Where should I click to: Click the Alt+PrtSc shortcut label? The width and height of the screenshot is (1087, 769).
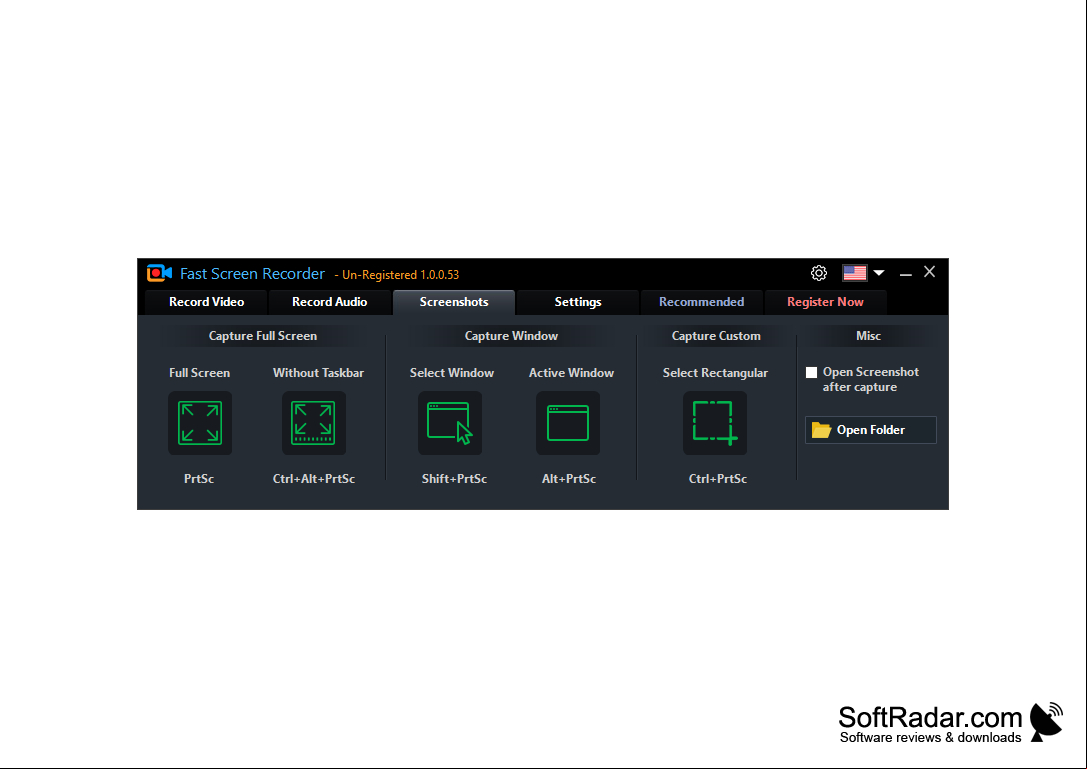569,479
